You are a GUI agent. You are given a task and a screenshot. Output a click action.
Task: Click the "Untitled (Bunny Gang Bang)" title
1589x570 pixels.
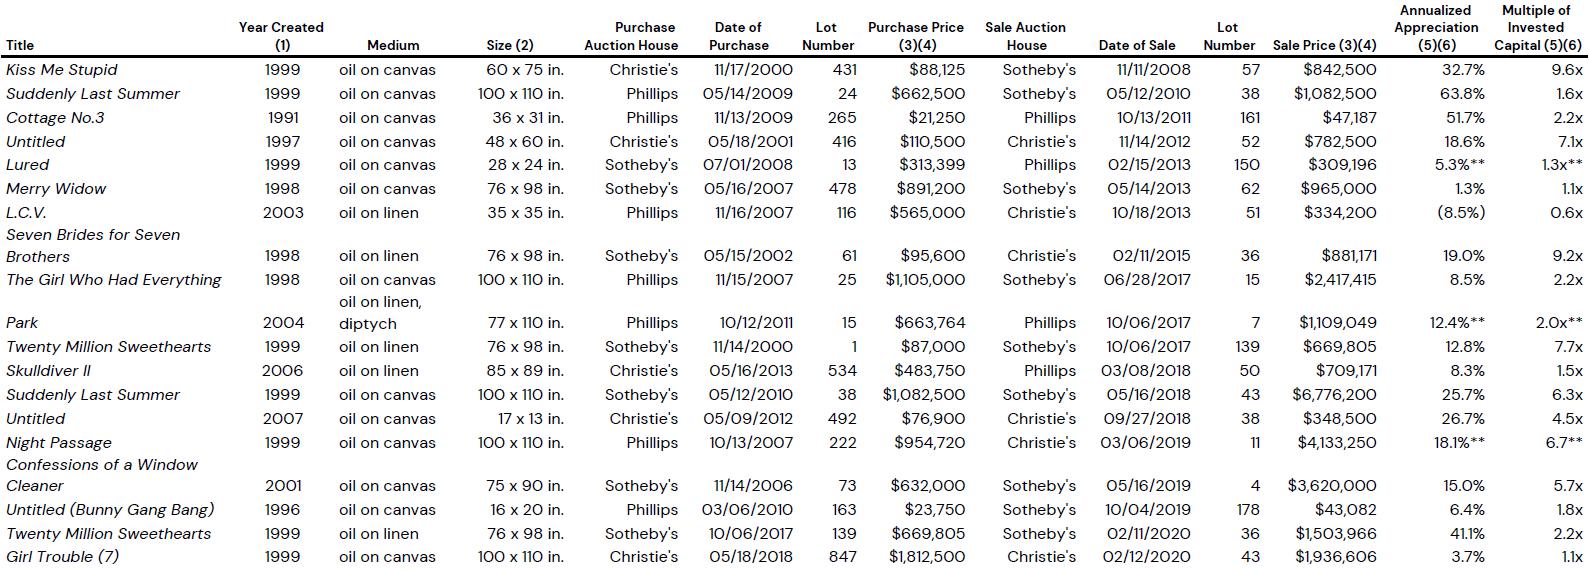click(x=110, y=510)
